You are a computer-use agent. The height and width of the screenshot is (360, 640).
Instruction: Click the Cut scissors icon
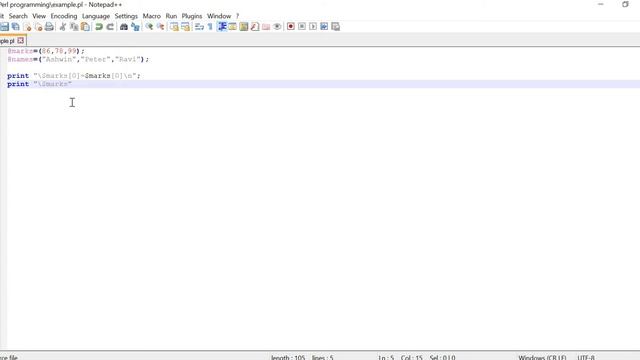[x=62, y=27]
